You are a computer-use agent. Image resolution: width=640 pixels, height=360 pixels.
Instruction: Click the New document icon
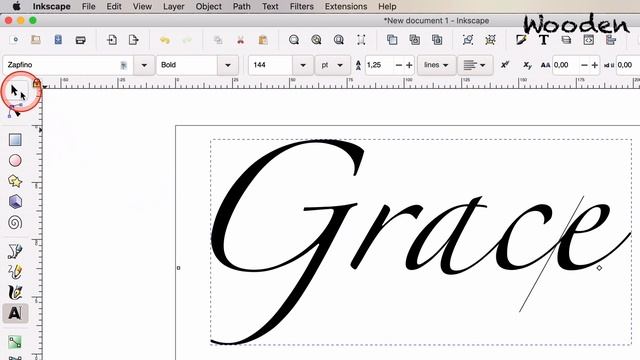click(x=15, y=40)
